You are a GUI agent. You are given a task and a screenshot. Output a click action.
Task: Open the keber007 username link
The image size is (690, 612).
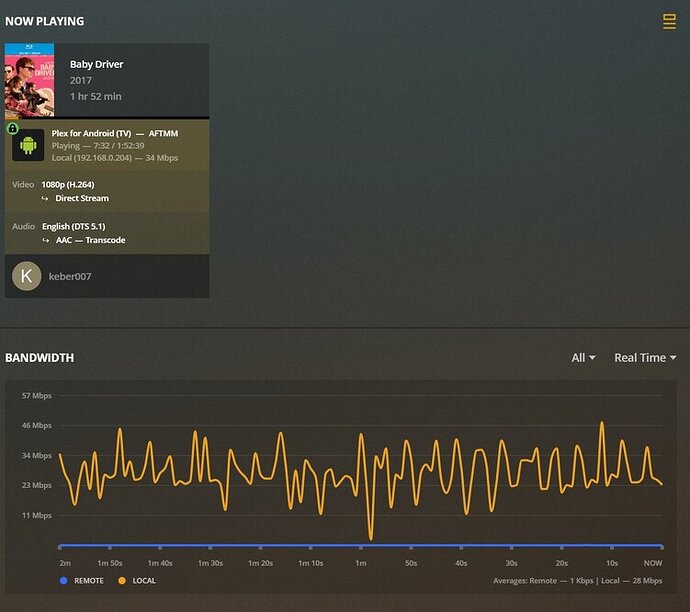[x=70, y=276]
